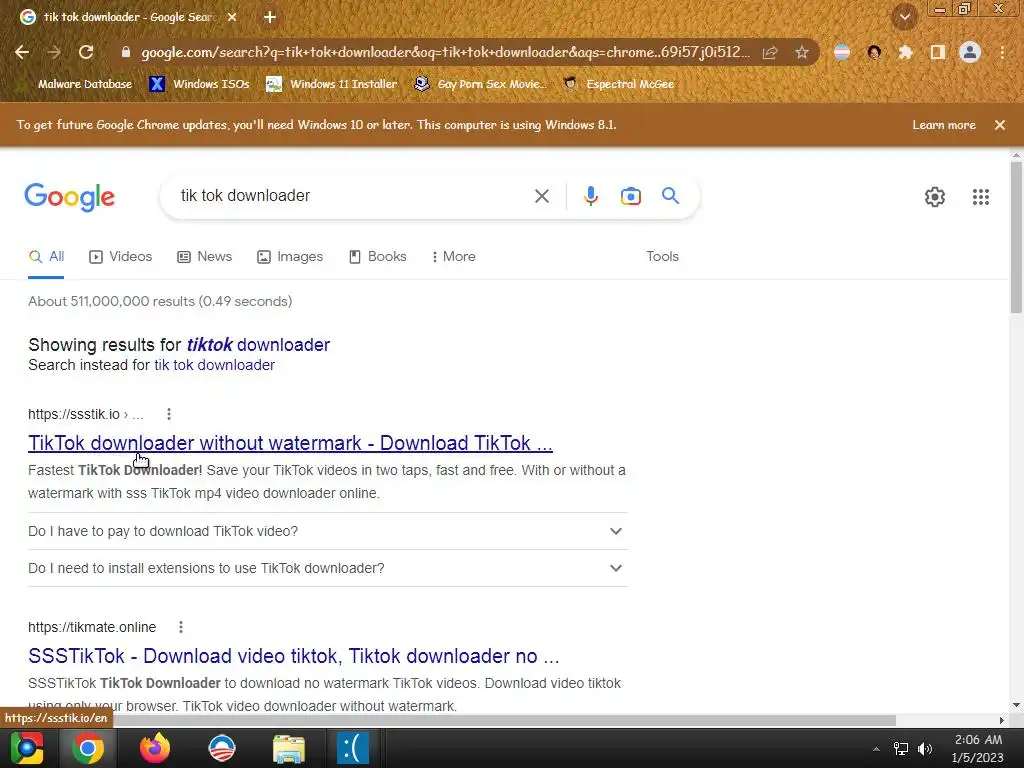The width and height of the screenshot is (1024, 768).
Task: Click the vertical page scrollbar thumb
Action: click(x=1016, y=236)
